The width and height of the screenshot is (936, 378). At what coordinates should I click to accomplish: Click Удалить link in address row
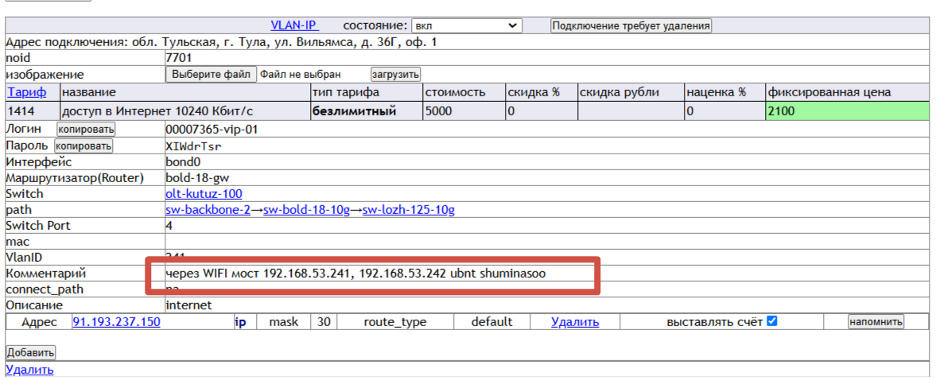575,322
